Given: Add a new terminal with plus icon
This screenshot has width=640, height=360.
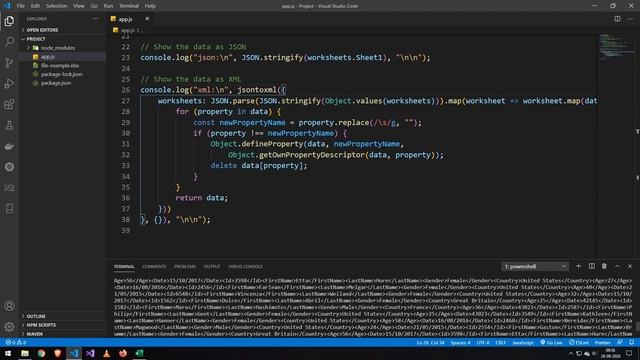Looking at the screenshot, I should point(578,266).
